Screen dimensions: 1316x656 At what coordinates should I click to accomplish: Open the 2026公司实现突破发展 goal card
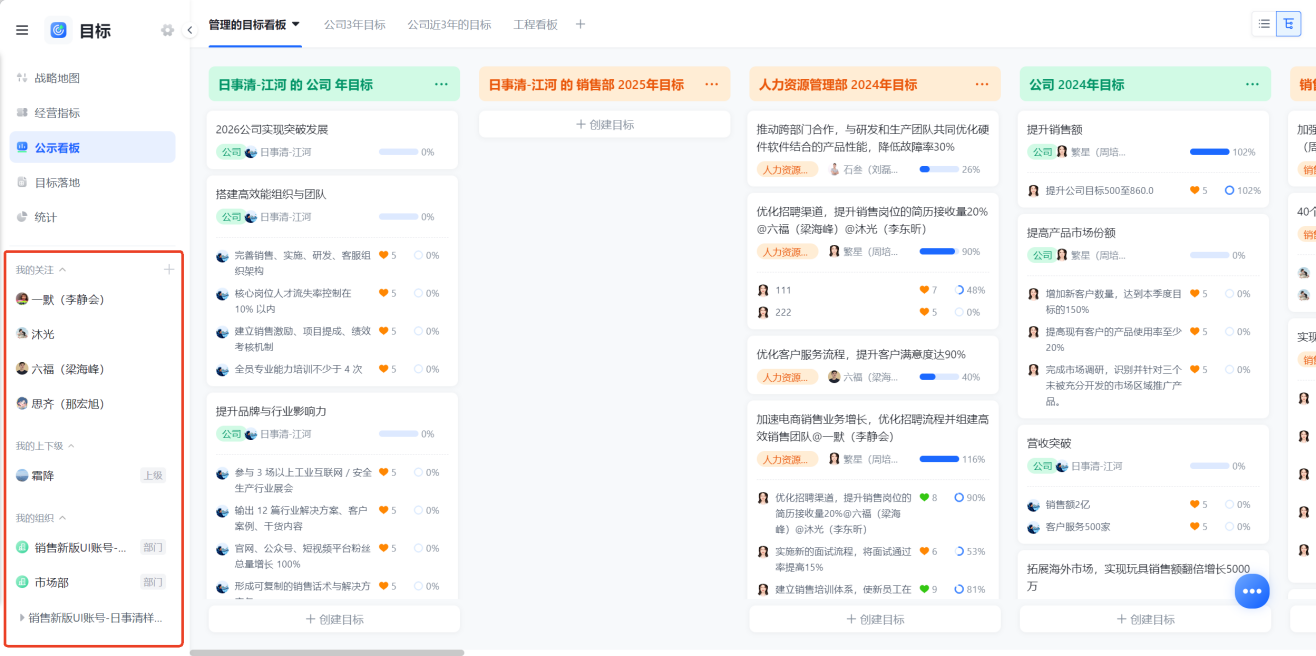pos(333,139)
